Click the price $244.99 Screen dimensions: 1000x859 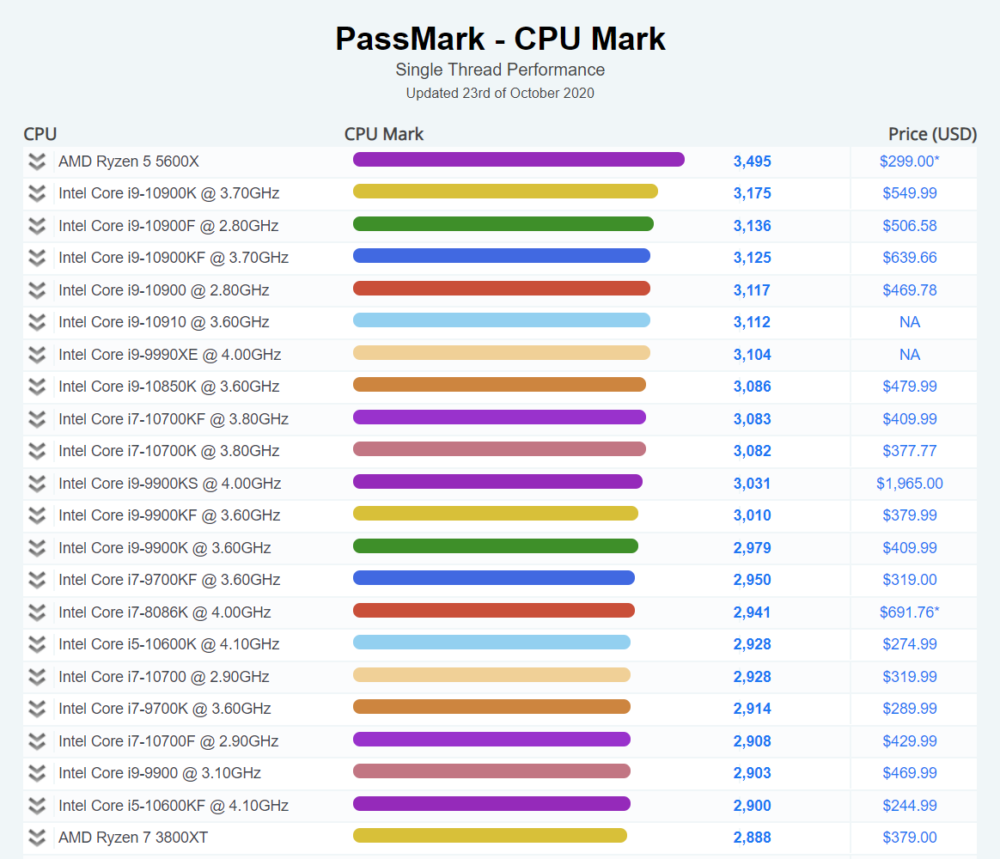[909, 805]
